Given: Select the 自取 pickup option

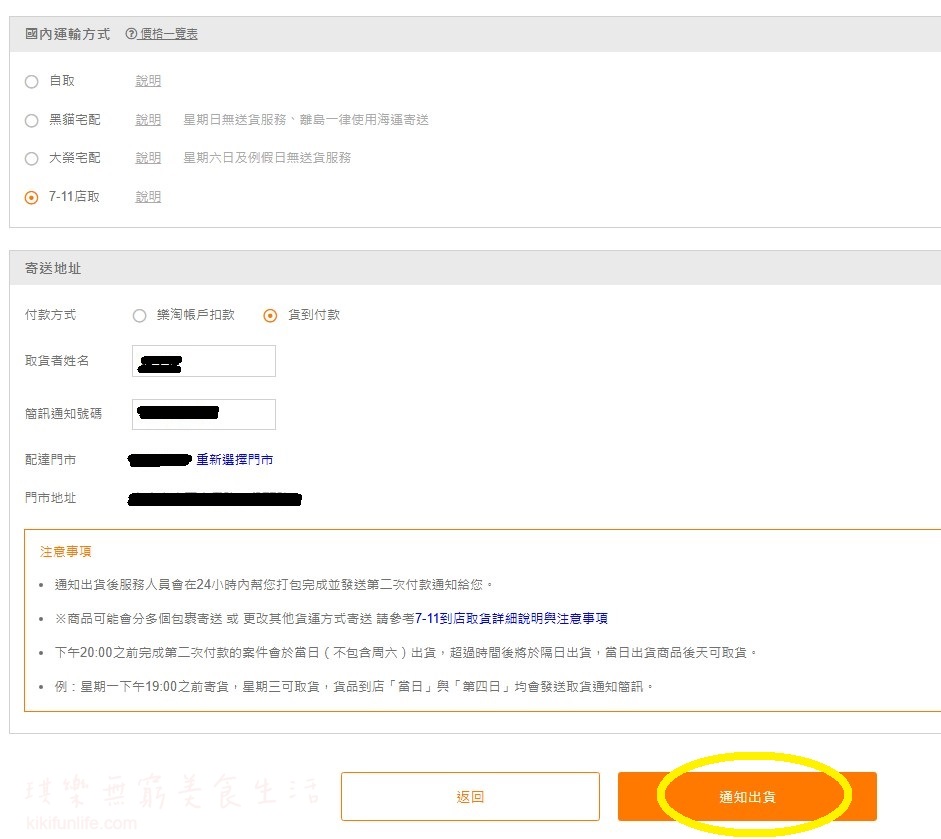Looking at the screenshot, I should [x=31, y=81].
